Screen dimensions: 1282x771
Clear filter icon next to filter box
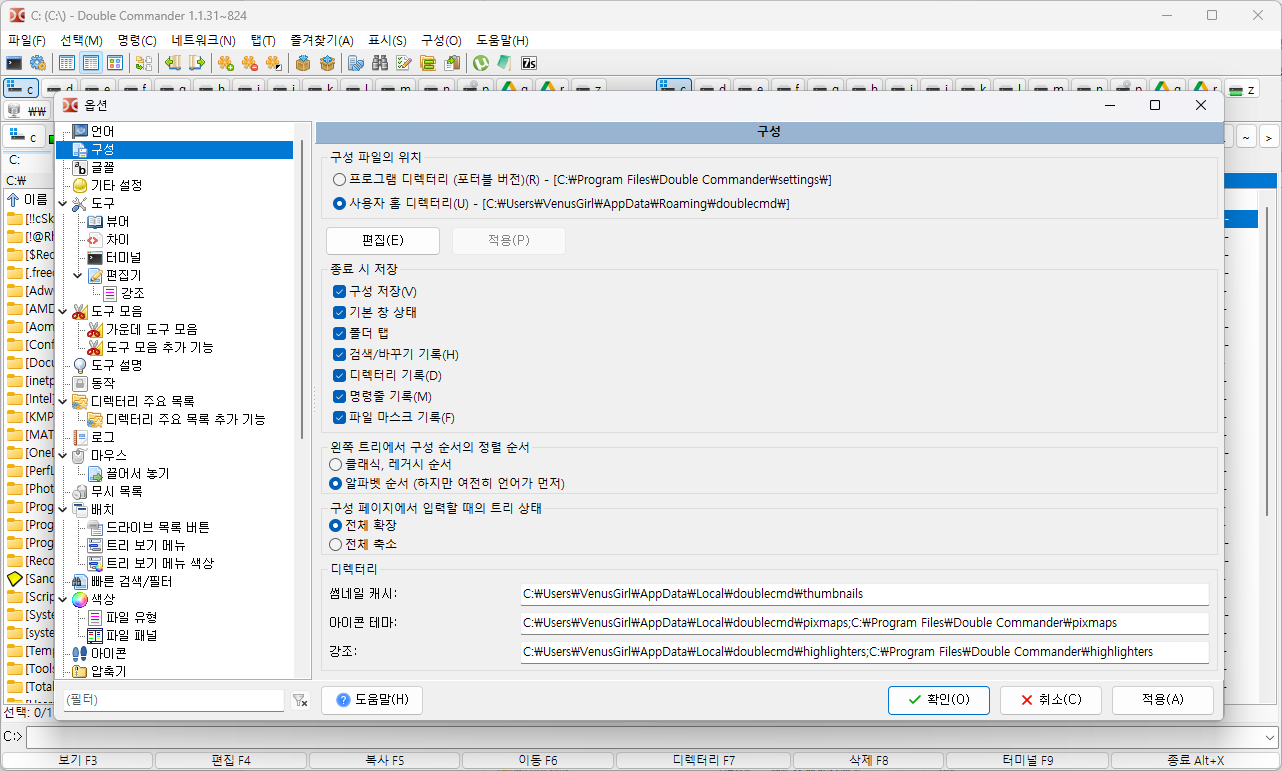300,701
